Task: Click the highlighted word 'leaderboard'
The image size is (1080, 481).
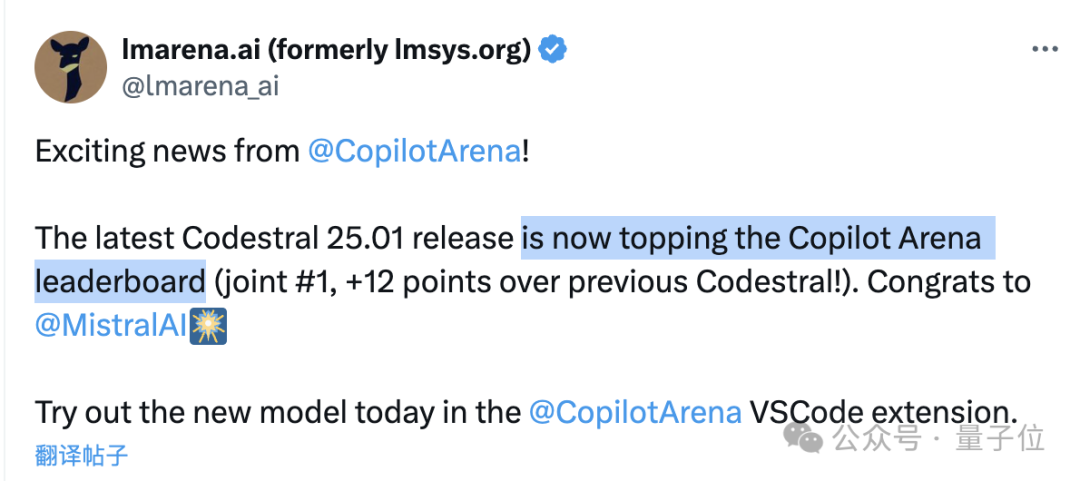Action: 120,282
